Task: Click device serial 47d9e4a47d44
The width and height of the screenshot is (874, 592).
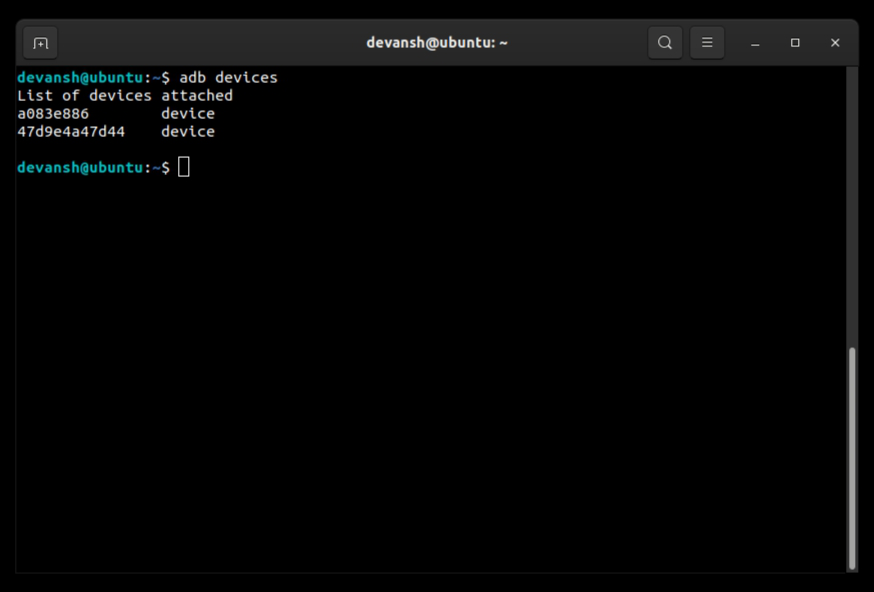Action: coord(71,131)
